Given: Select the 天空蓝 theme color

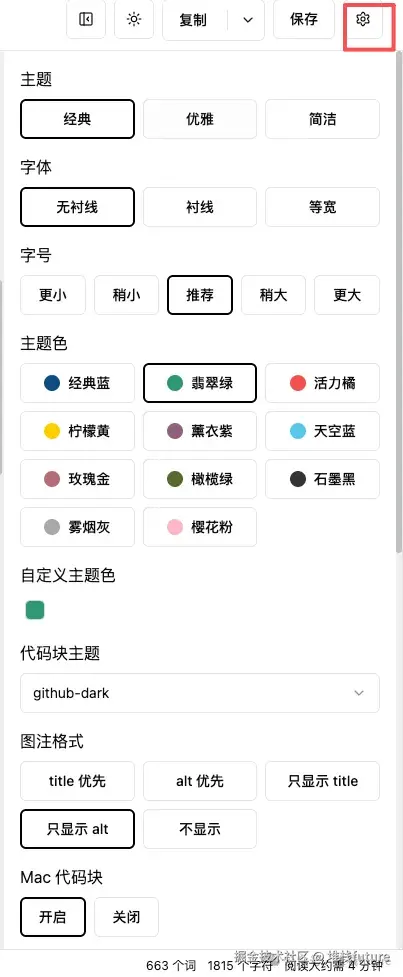Looking at the screenshot, I should point(323,431).
